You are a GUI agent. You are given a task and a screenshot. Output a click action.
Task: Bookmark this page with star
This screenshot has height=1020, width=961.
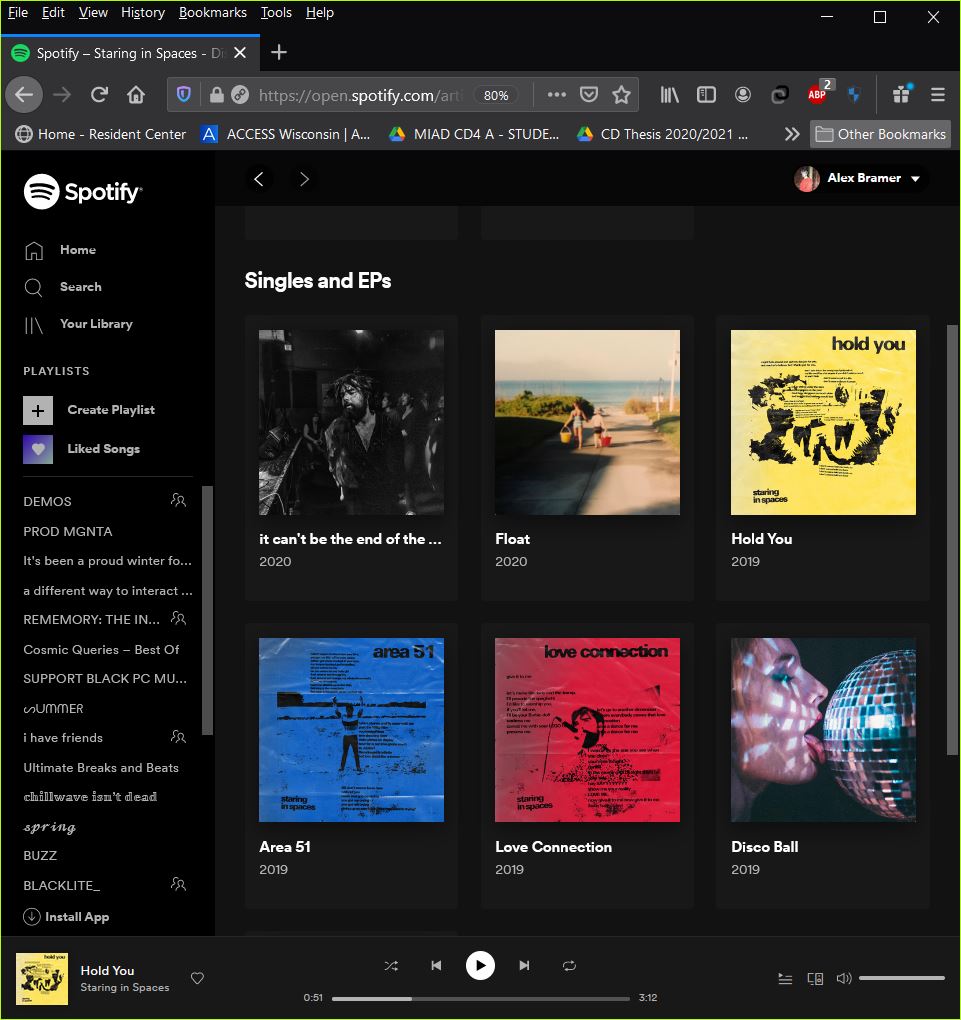[x=621, y=95]
